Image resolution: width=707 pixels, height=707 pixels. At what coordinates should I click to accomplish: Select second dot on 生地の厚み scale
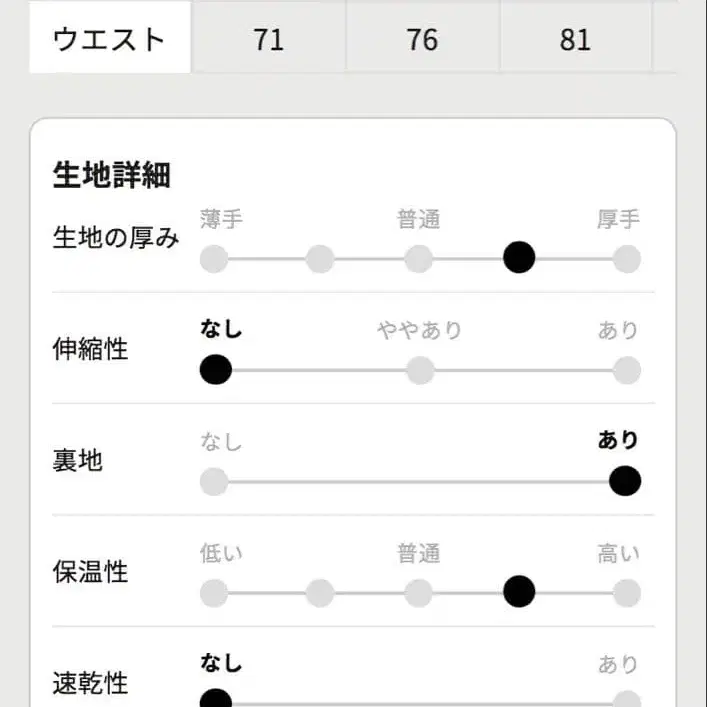click(319, 259)
